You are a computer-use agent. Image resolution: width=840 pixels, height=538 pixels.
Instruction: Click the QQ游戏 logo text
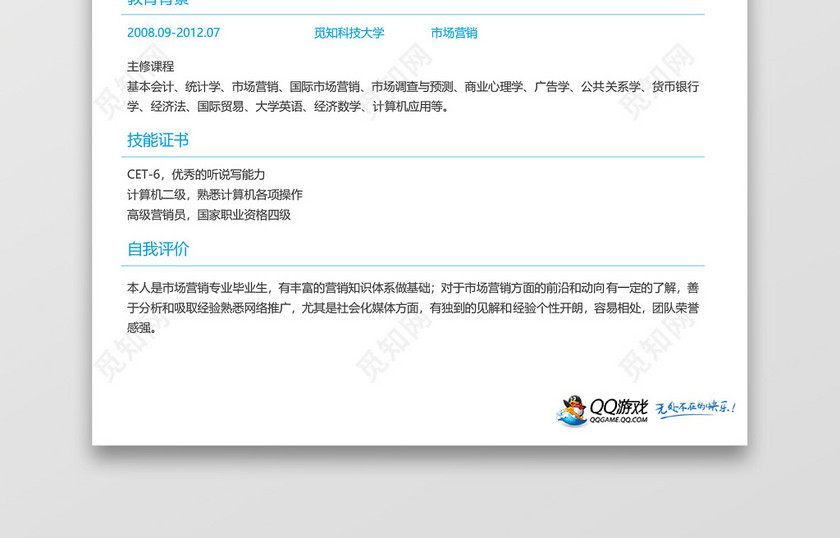click(x=619, y=407)
